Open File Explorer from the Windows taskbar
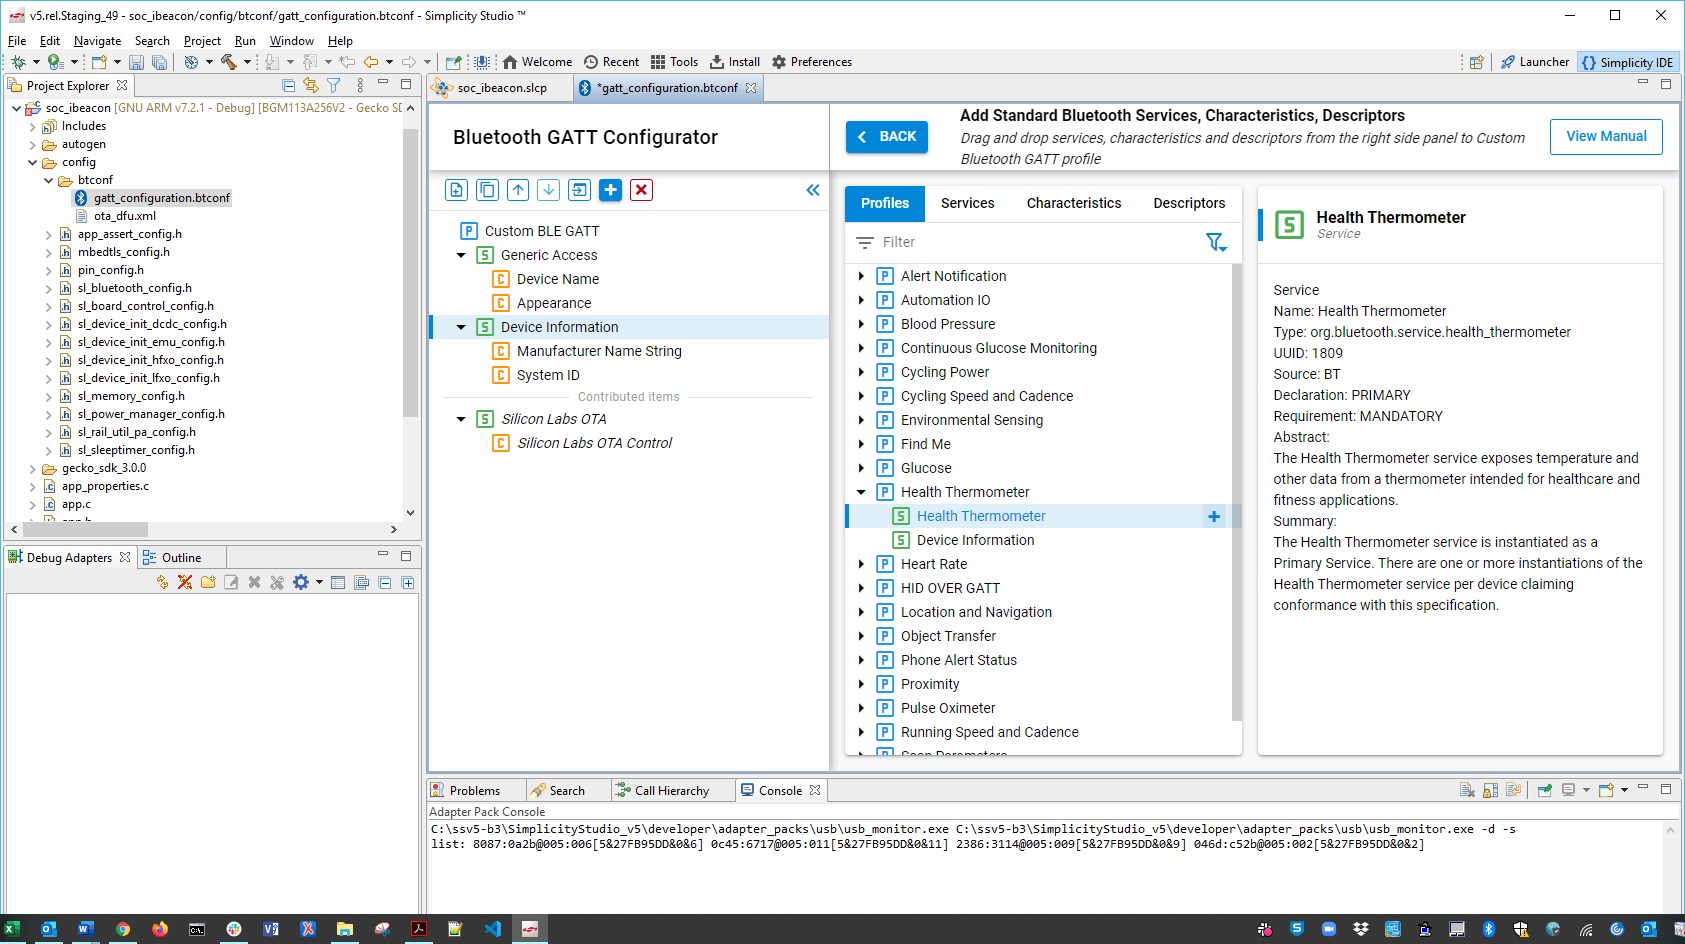The width and height of the screenshot is (1685, 944). 345,929
